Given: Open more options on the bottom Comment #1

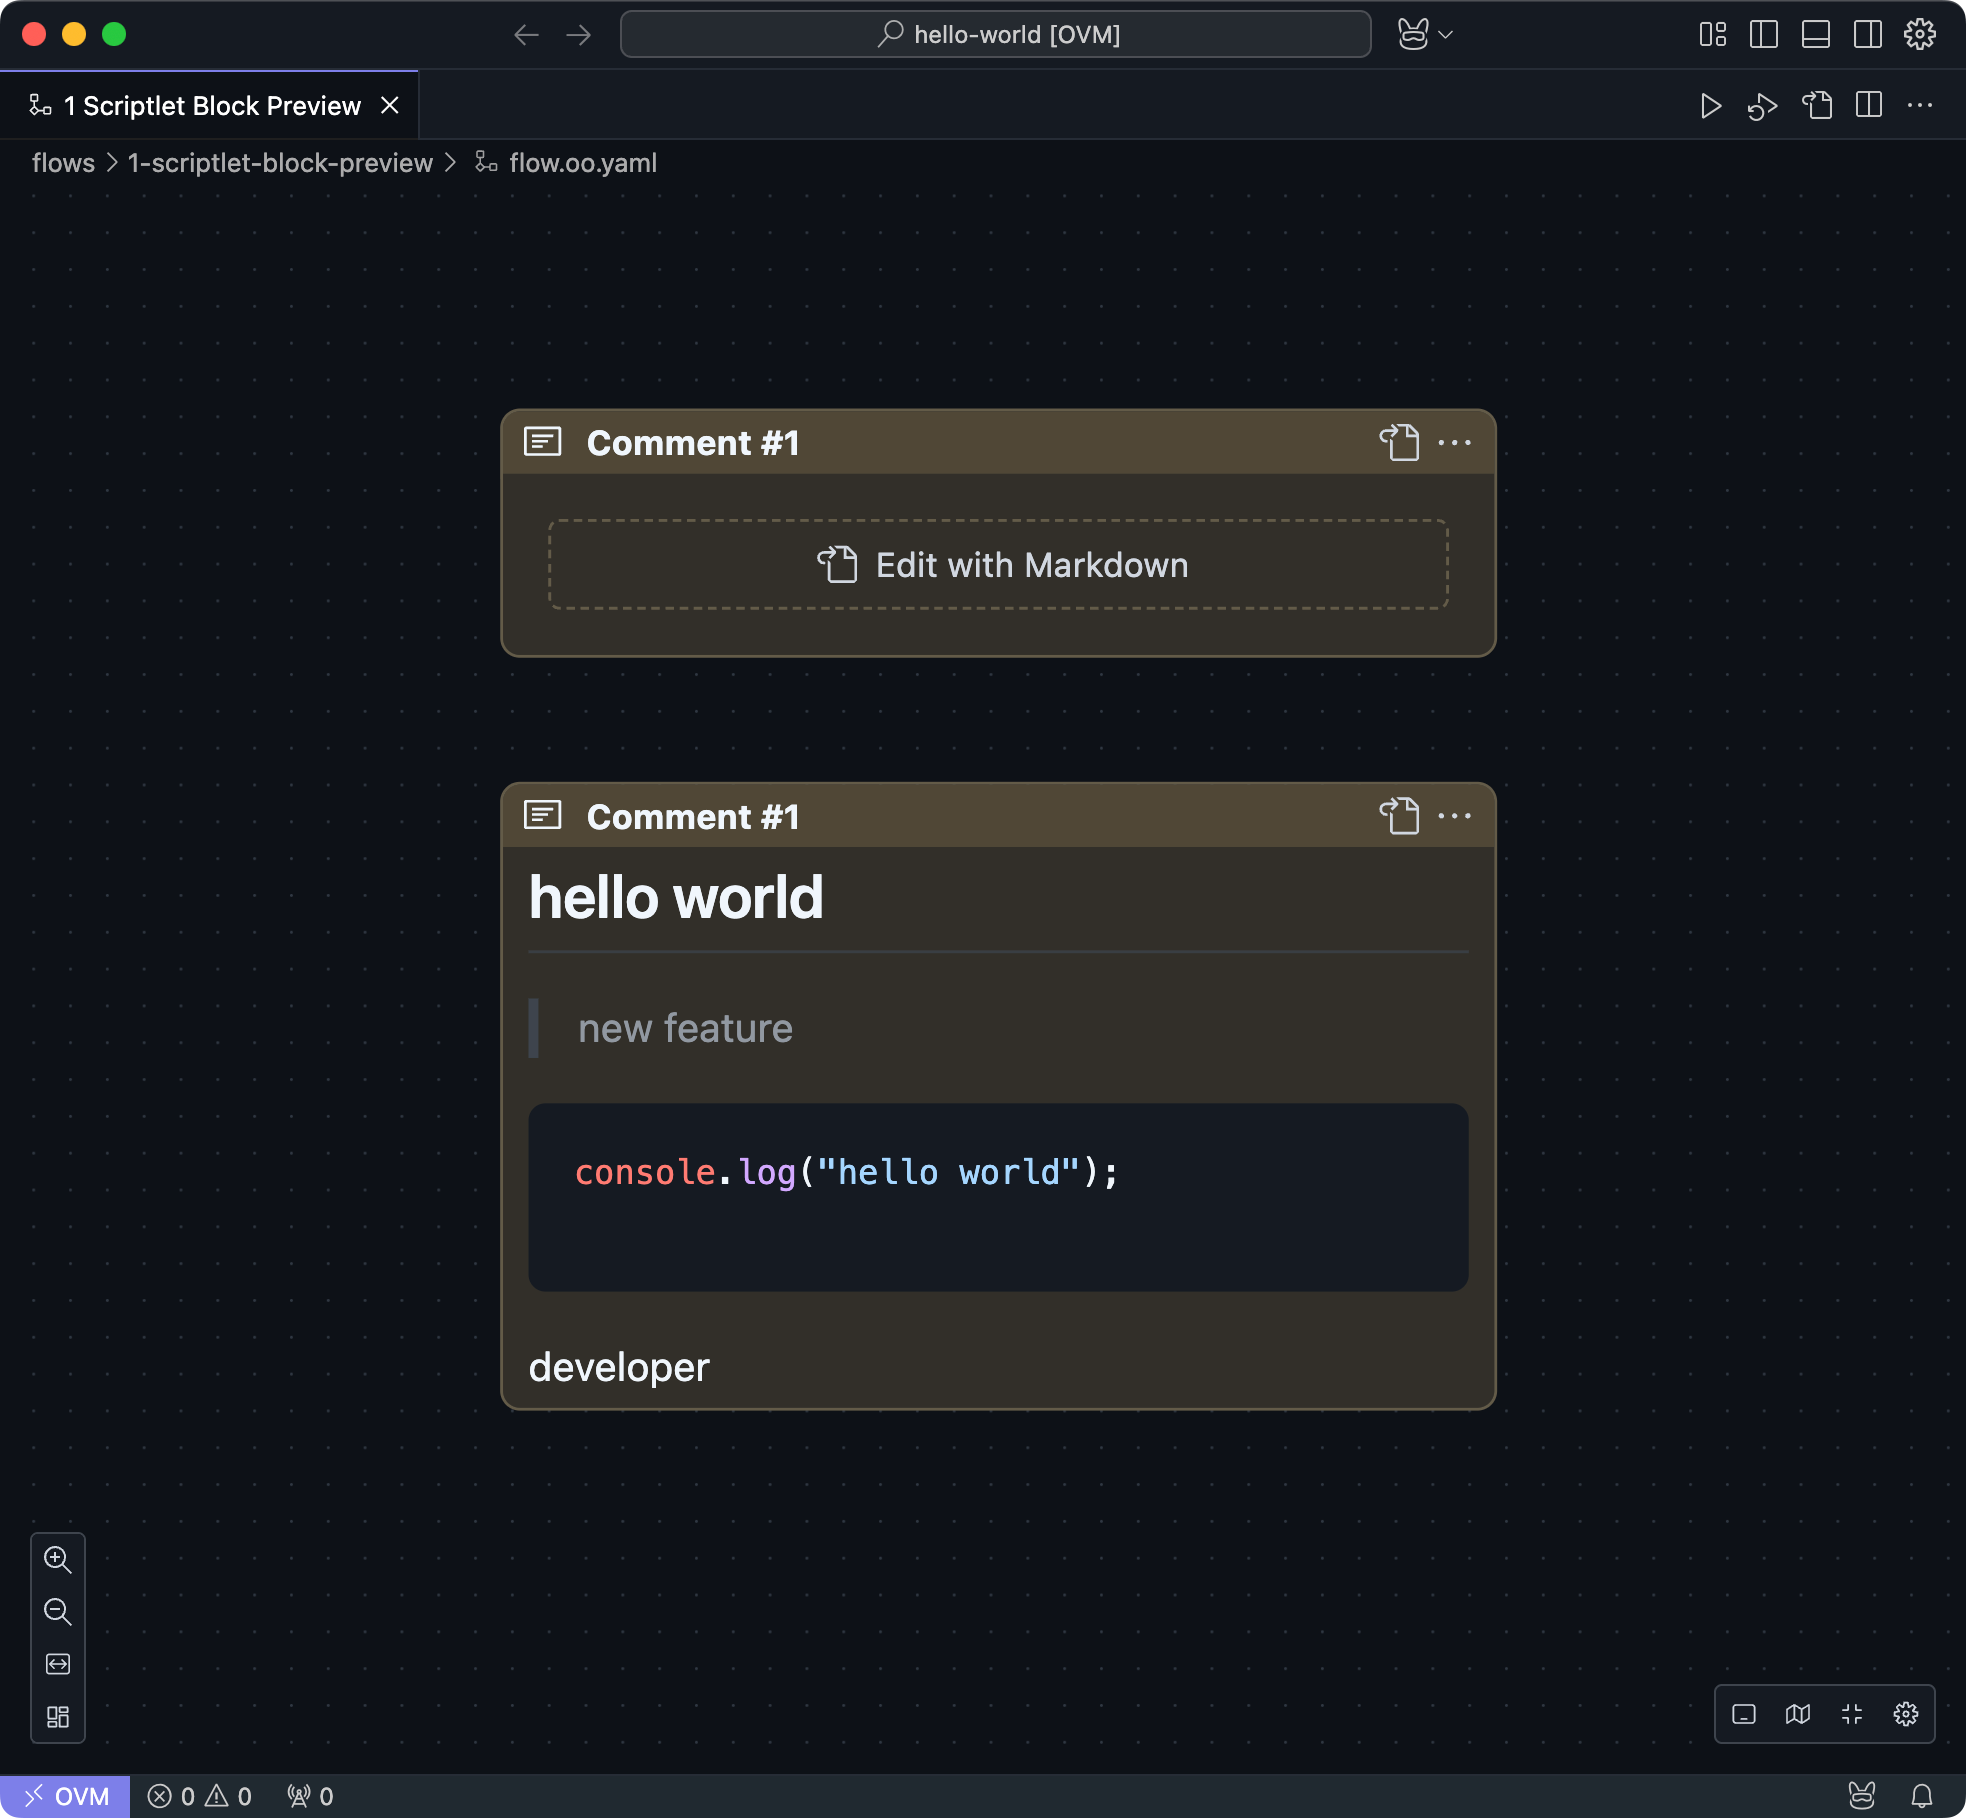Looking at the screenshot, I should coord(1454,817).
